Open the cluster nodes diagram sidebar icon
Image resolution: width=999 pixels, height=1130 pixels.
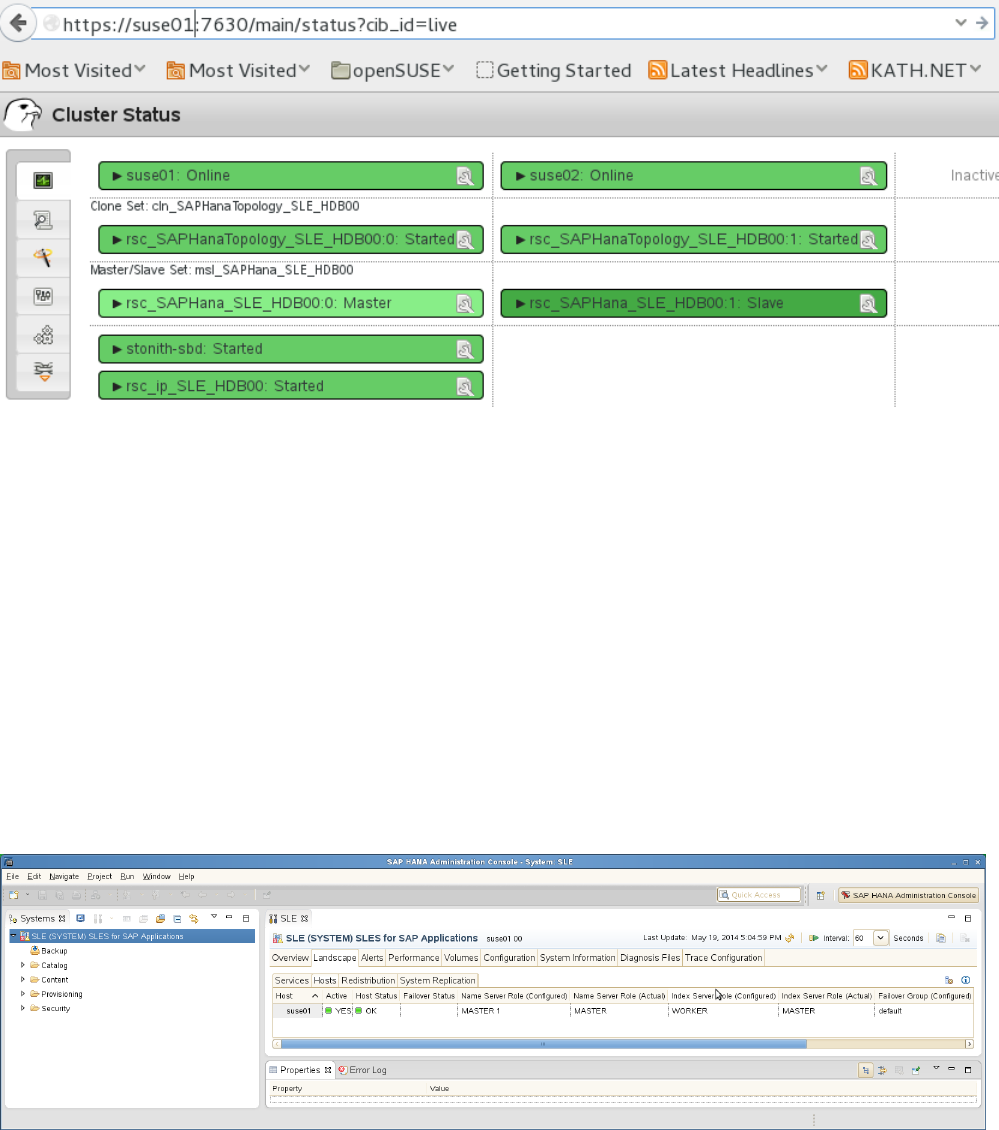pos(43,335)
